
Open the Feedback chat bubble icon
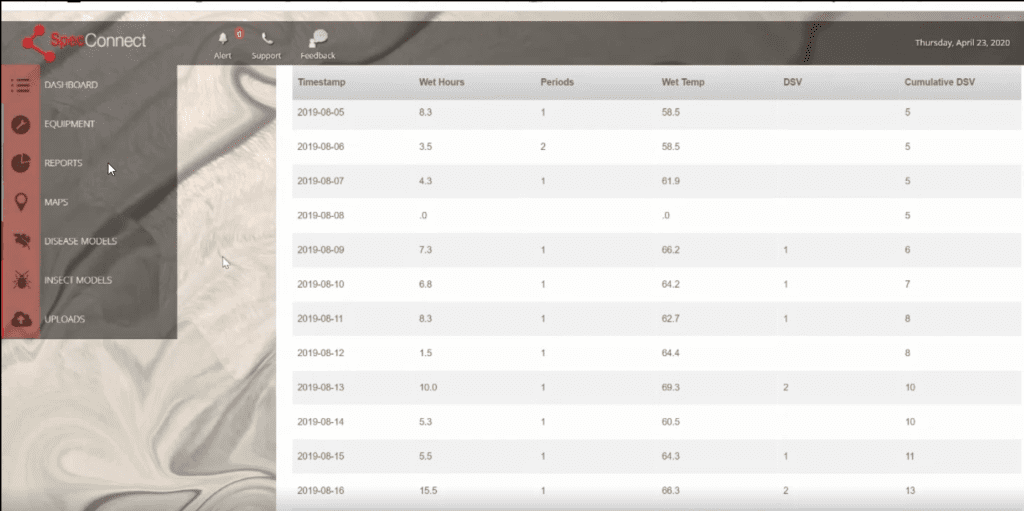click(x=318, y=38)
